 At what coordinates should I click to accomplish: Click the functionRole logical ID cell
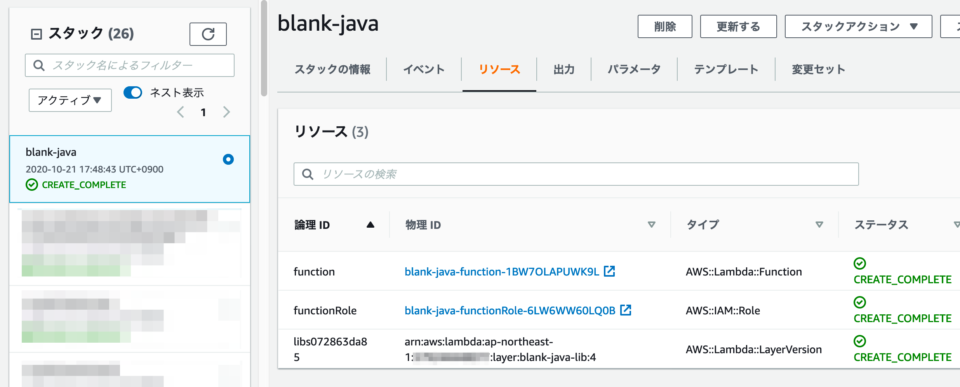pyautogui.click(x=325, y=310)
